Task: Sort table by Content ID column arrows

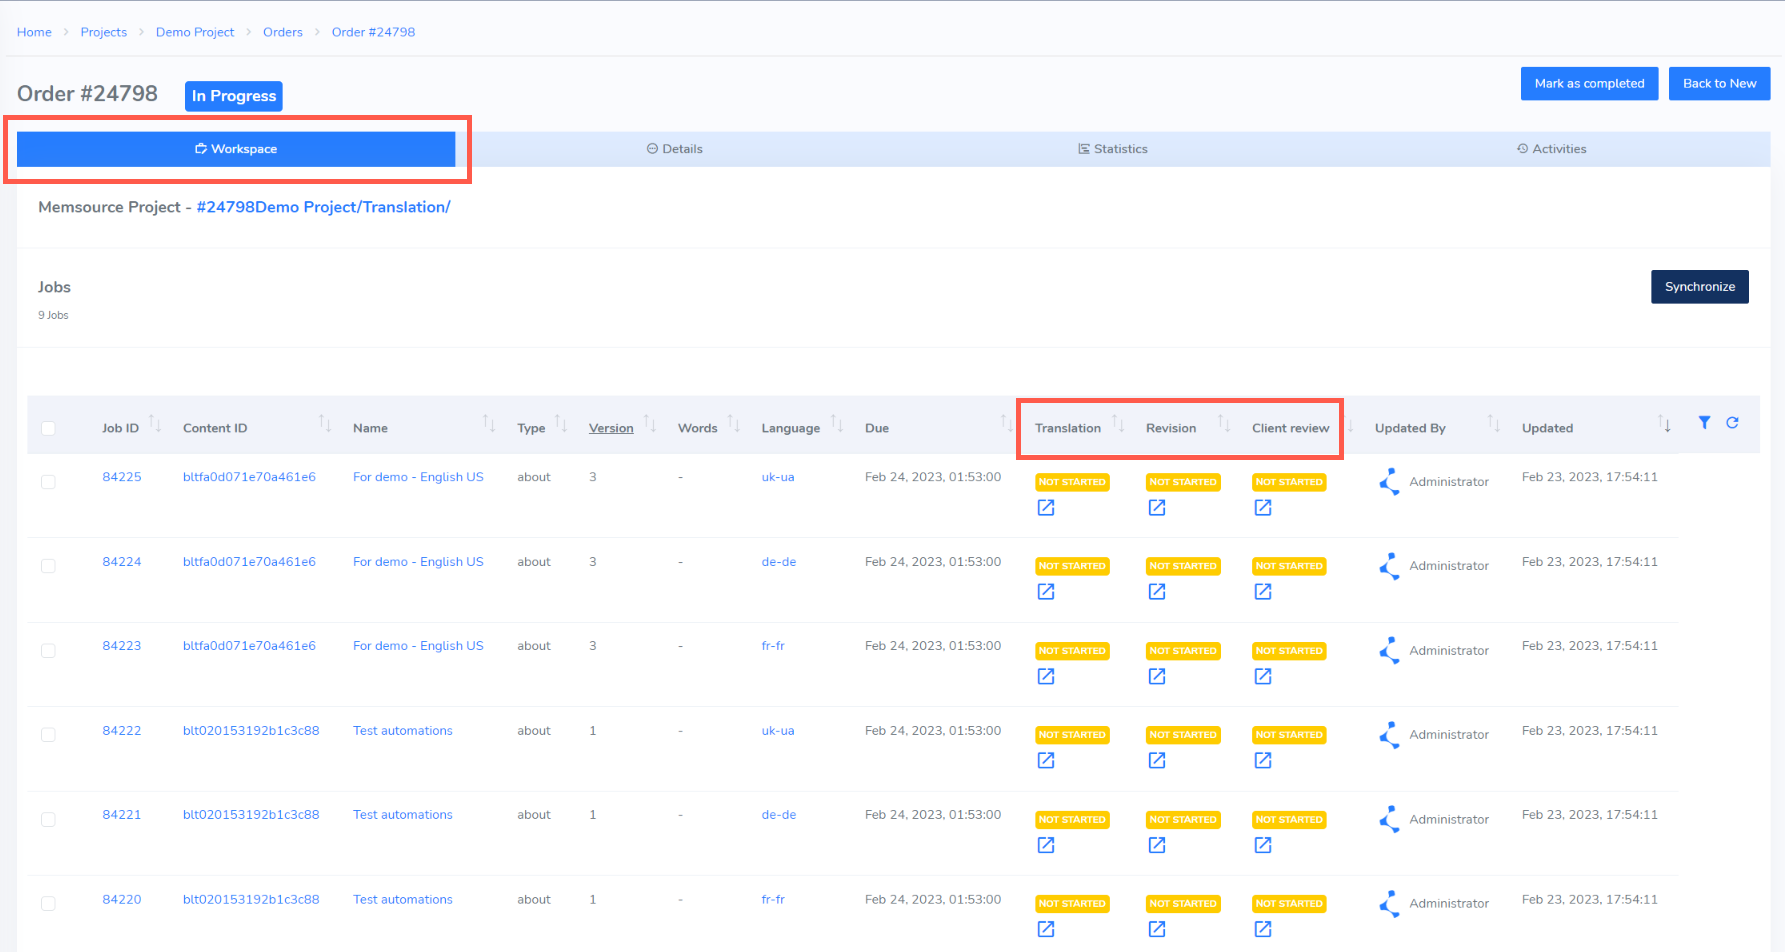Action: click(x=325, y=423)
